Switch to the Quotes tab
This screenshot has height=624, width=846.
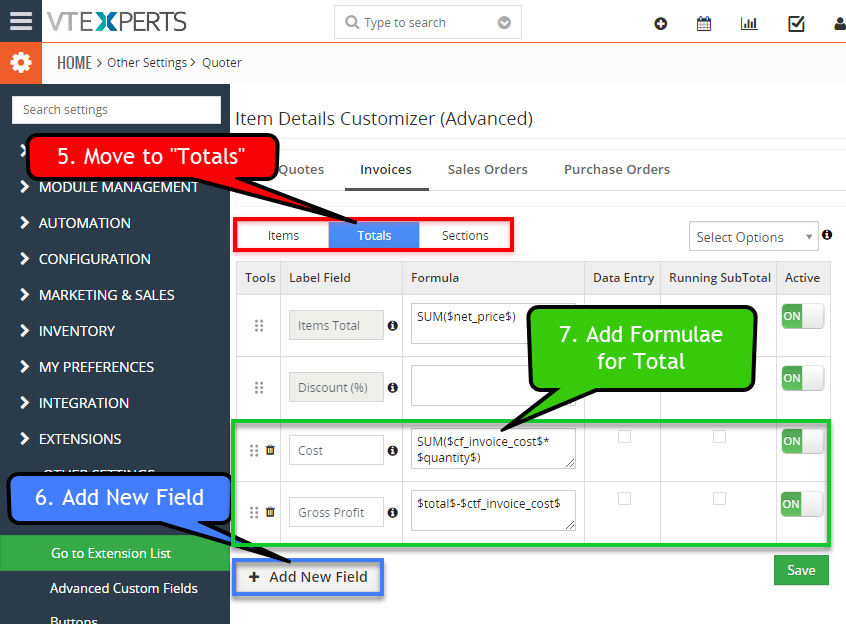[301, 169]
